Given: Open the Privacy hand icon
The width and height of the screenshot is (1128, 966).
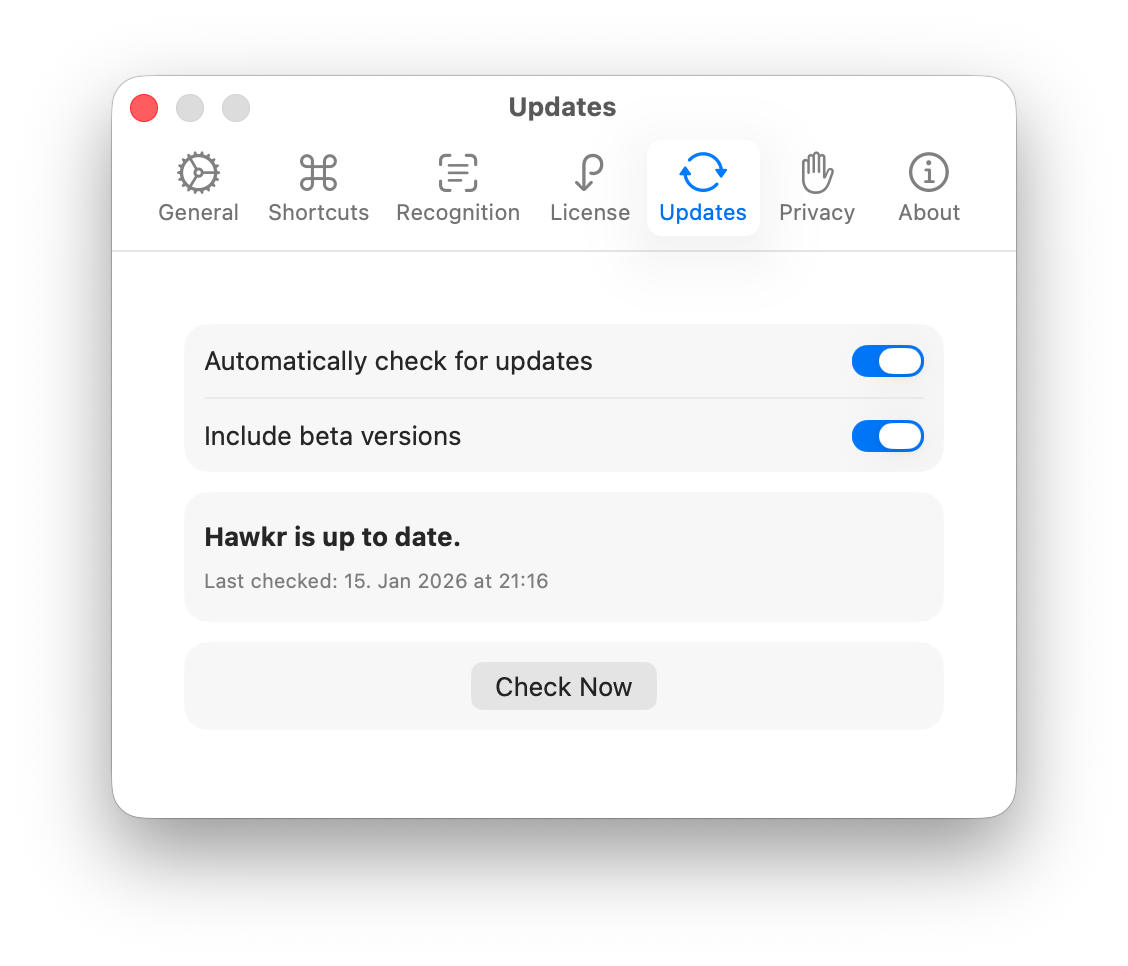Looking at the screenshot, I should tap(817, 173).
